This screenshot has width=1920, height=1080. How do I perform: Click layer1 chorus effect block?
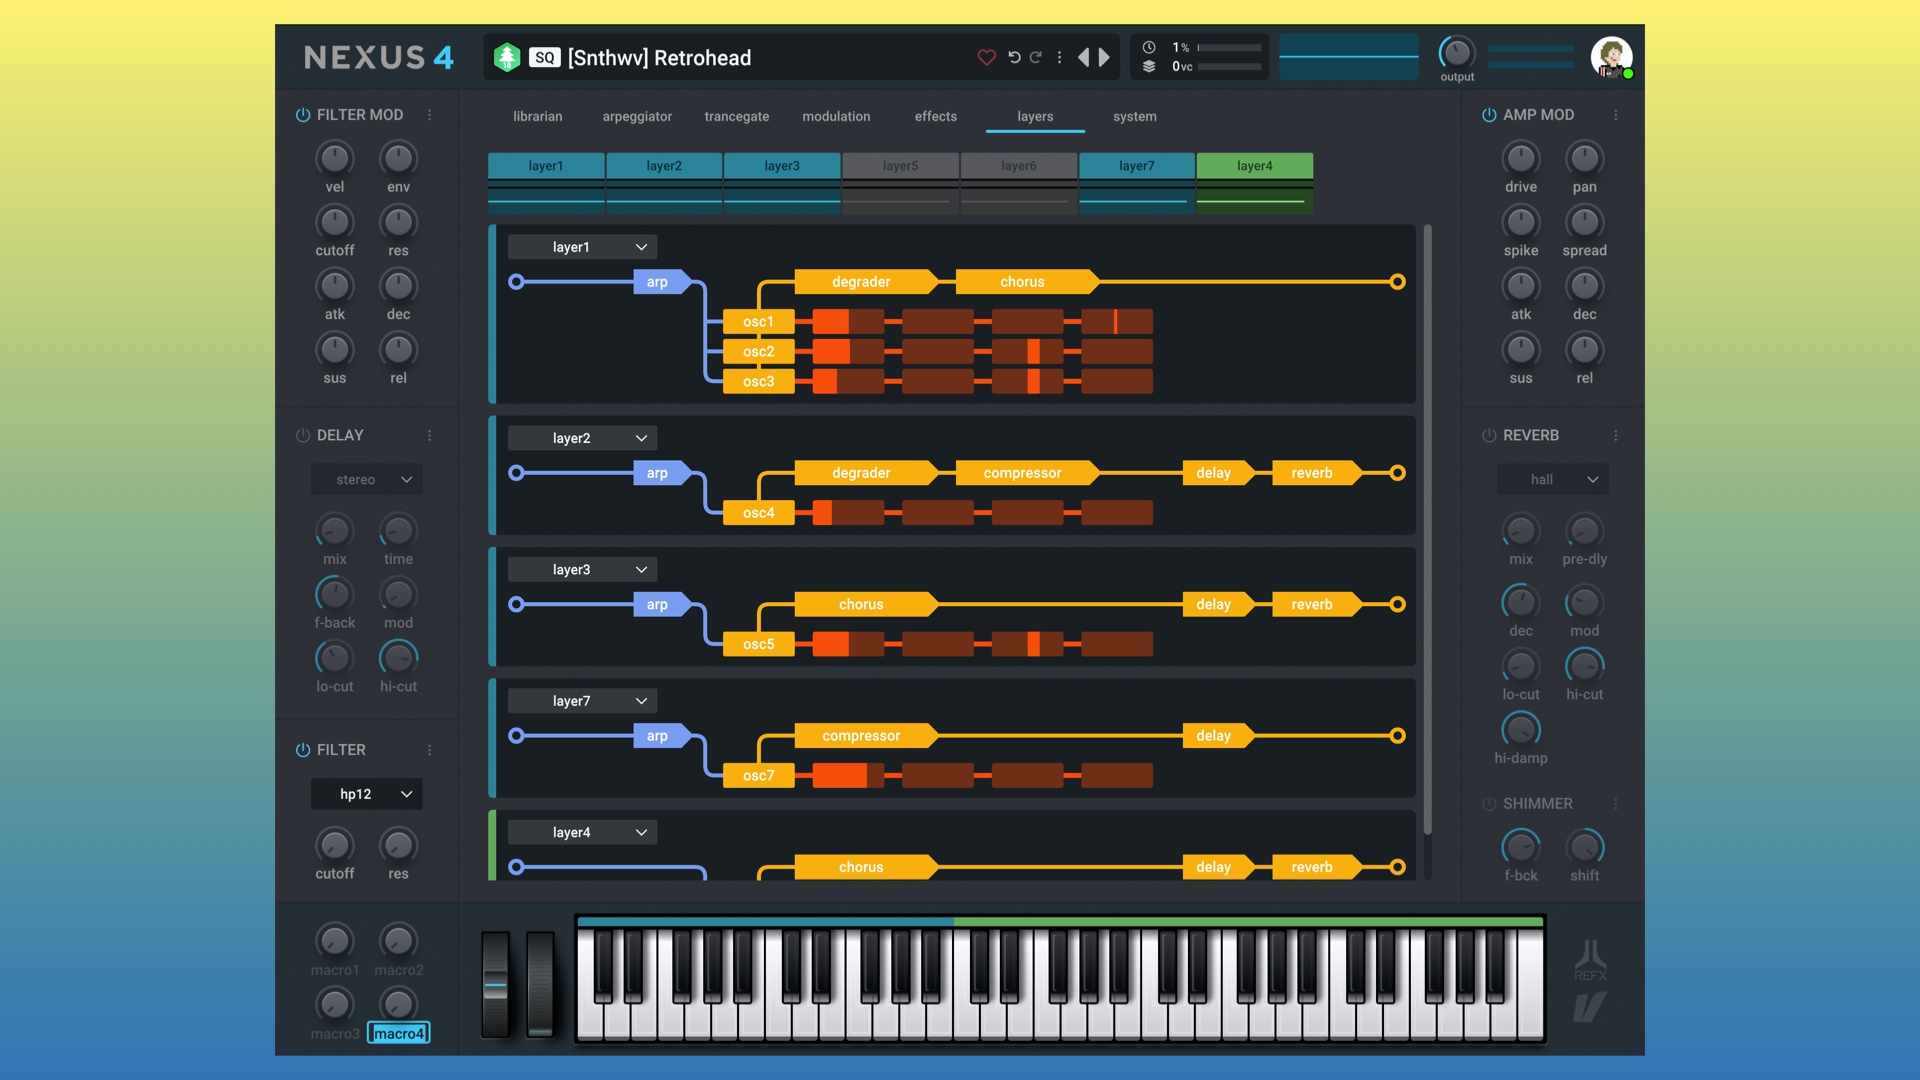coord(1027,282)
